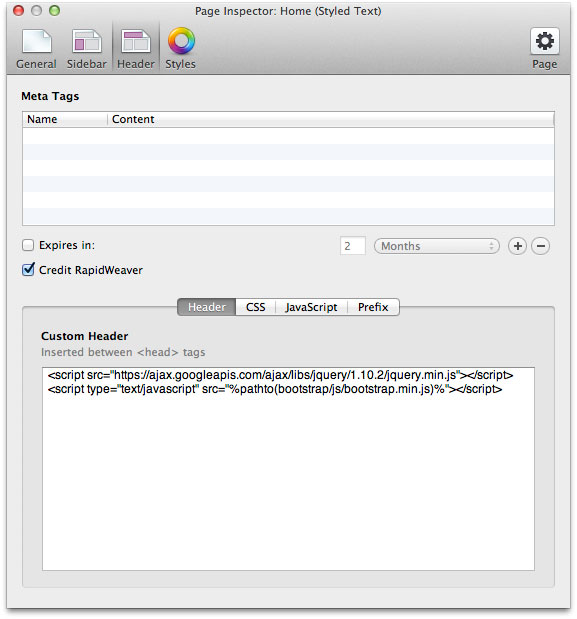The width and height of the screenshot is (577, 619).
Task: Click the Name column header
Action: tap(65, 119)
